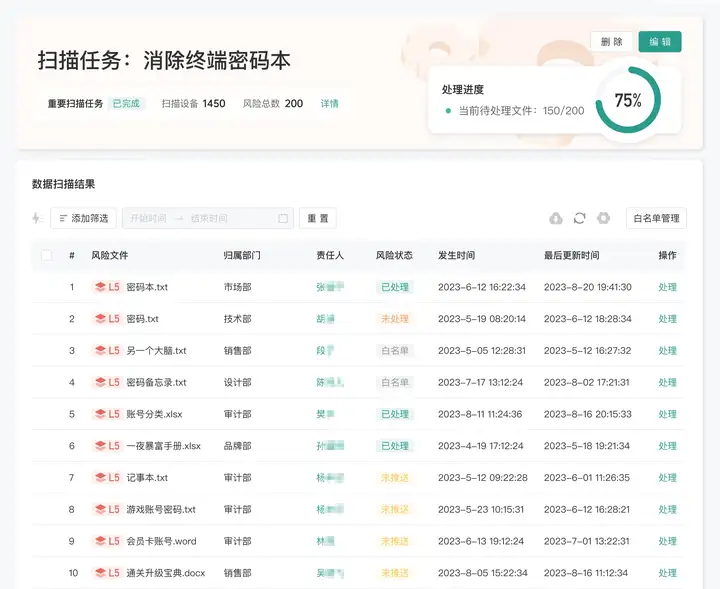Click 处理 for 通关升级宝典.docx row
This screenshot has width=720, height=589.
[667, 572]
